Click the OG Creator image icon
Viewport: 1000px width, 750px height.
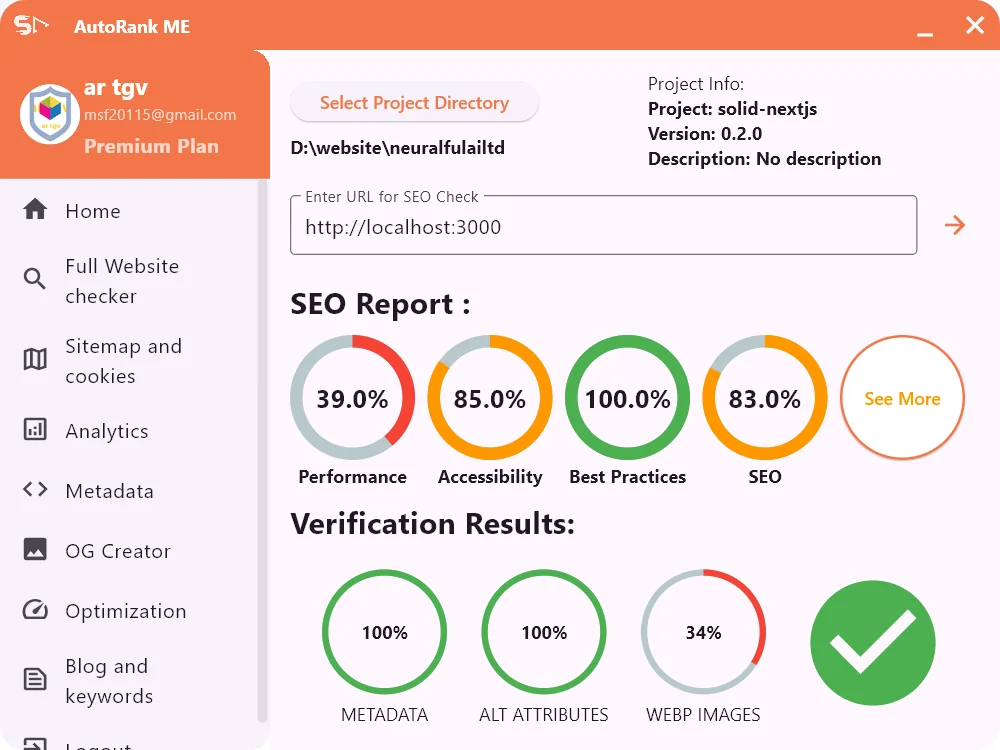pyautogui.click(x=33, y=550)
